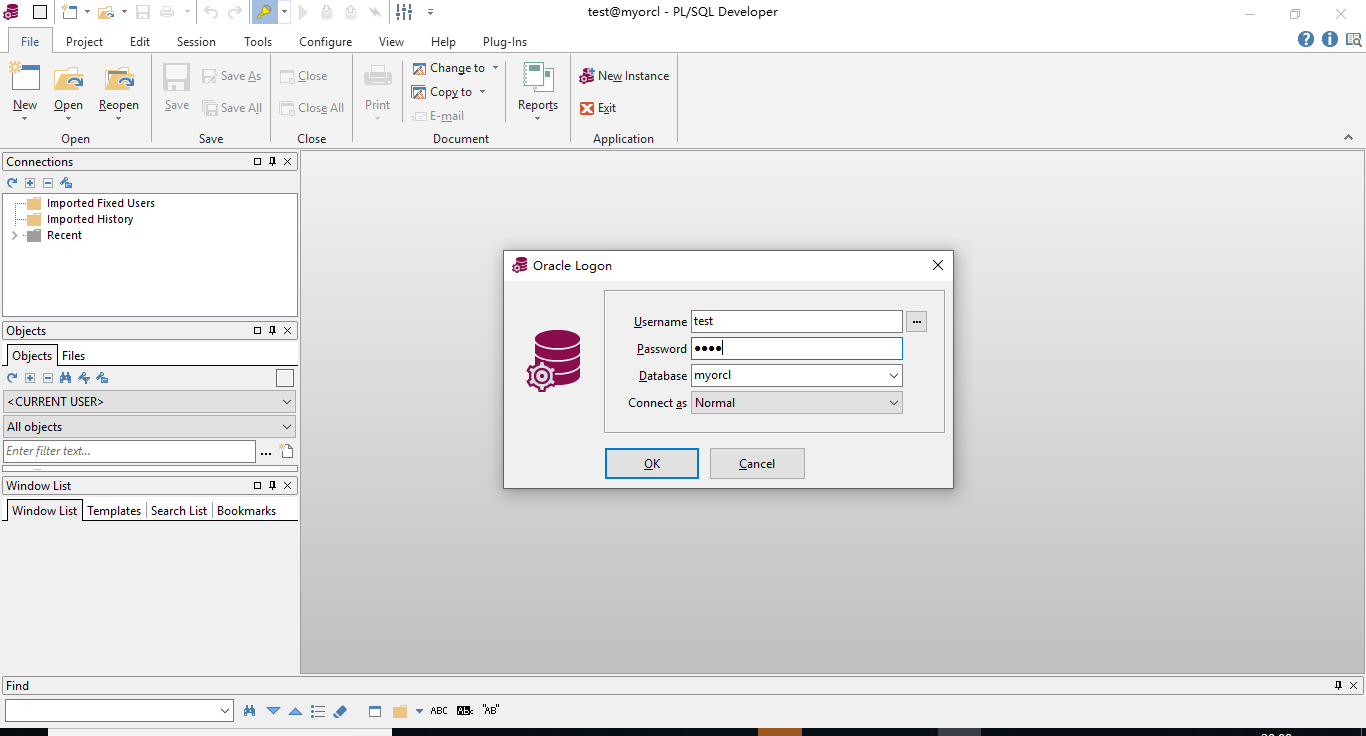
Task: Click the binoculars find icon in Objects toolbar
Action: pos(66,378)
